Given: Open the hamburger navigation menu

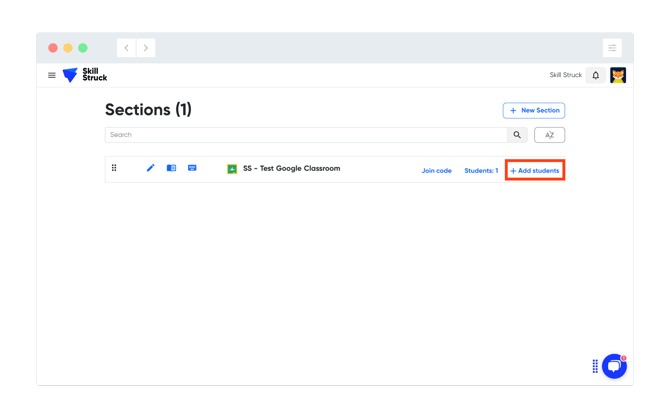Looking at the screenshot, I should tap(52, 75).
